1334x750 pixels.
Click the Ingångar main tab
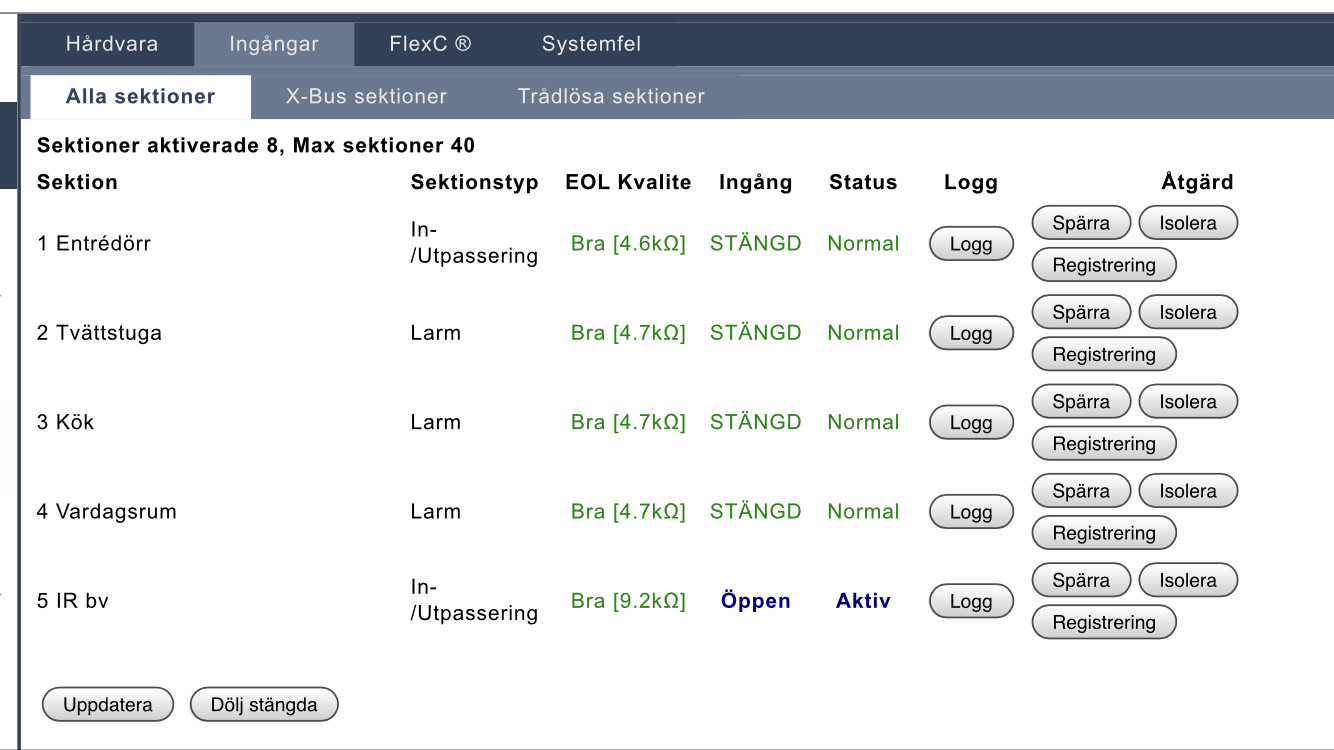[x=273, y=44]
